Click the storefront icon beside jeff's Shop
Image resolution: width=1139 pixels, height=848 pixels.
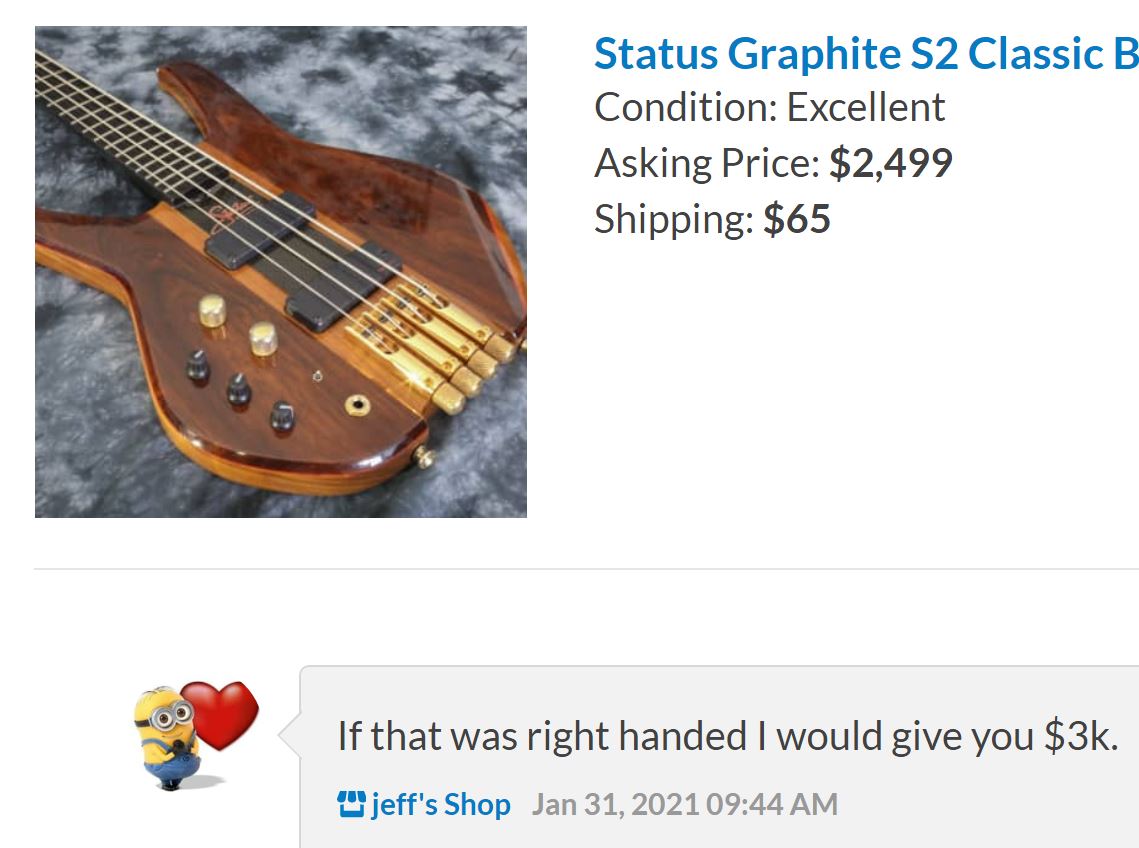351,804
